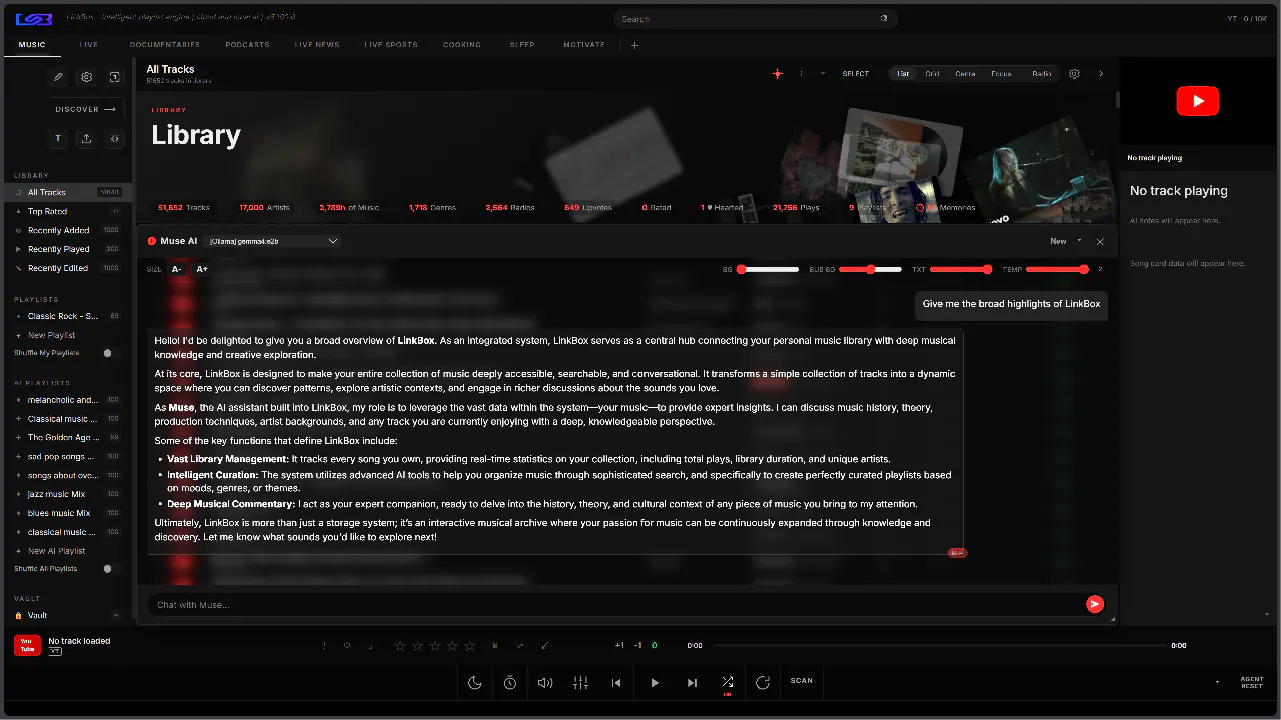Open the Live News tab
This screenshot has width=1281, height=720.
point(317,45)
